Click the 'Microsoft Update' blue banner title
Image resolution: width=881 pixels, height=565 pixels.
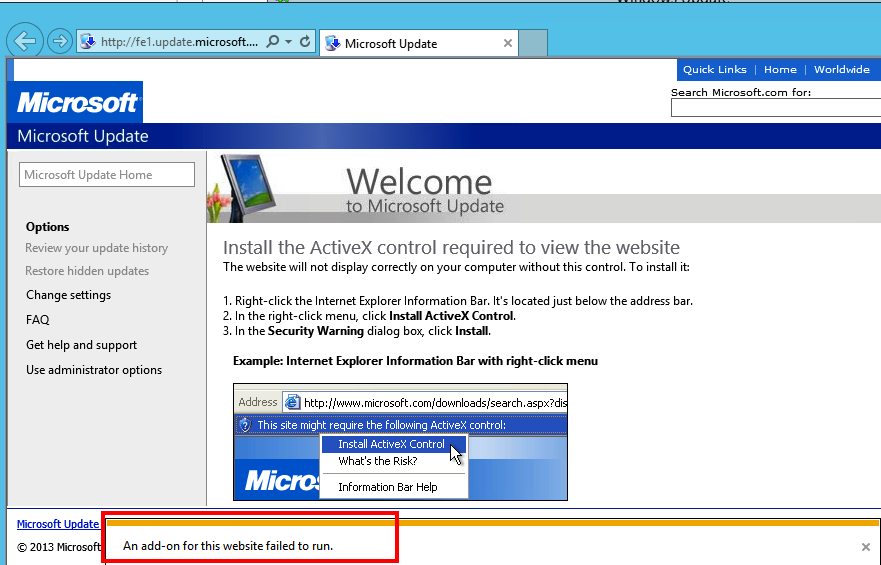[x=83, y=136]
